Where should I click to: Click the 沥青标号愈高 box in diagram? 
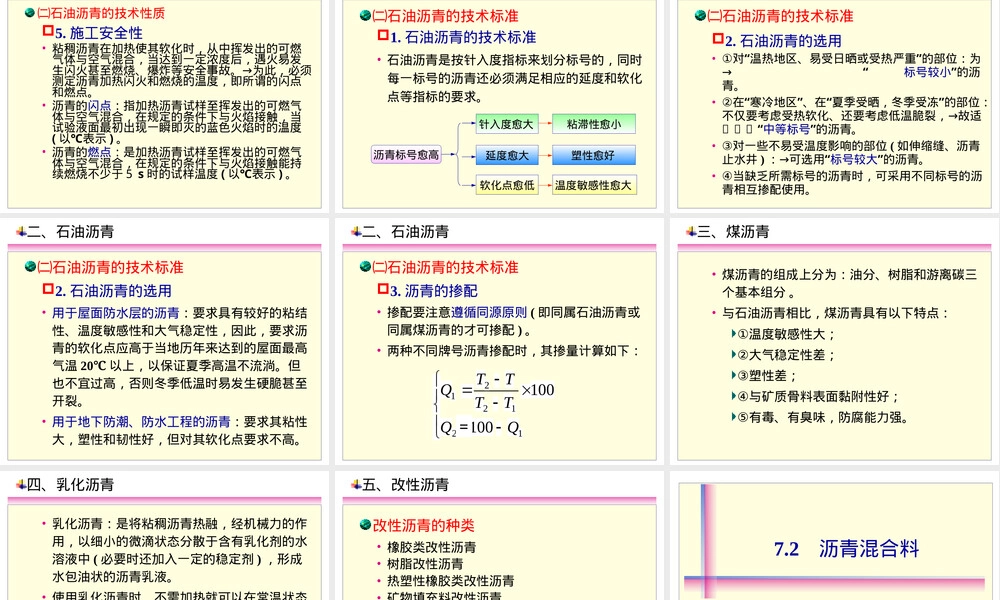[406, 154]
